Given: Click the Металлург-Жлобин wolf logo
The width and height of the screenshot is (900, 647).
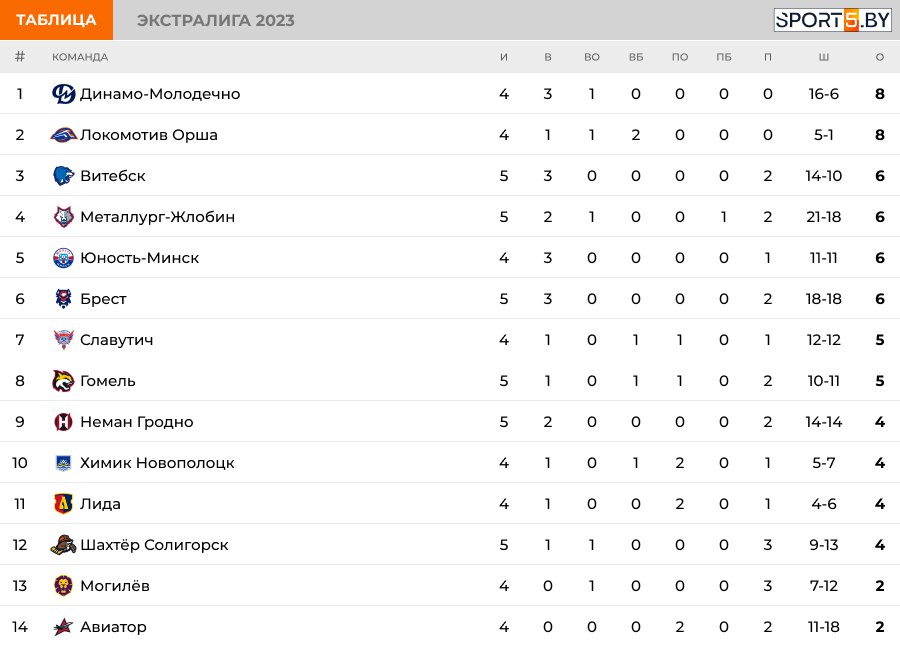Looking at the screenshot, I should point(63,217).
